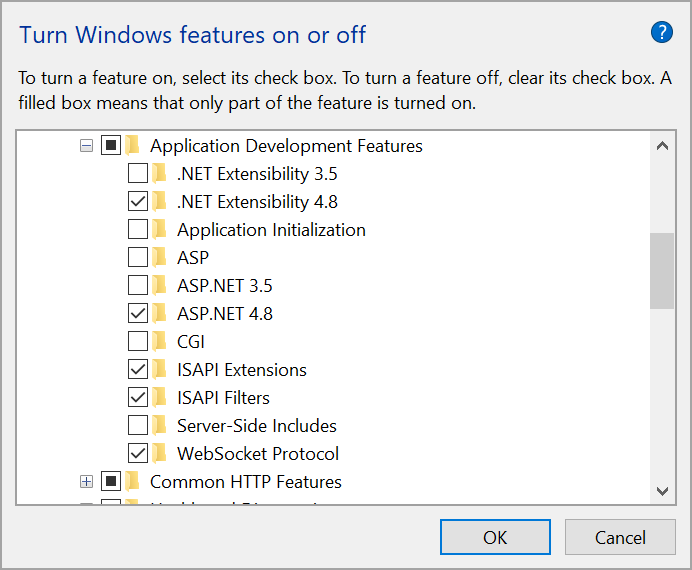
Task: Tick the checkbox for the plain ASP feature
Action: click(x=138, y=258)
